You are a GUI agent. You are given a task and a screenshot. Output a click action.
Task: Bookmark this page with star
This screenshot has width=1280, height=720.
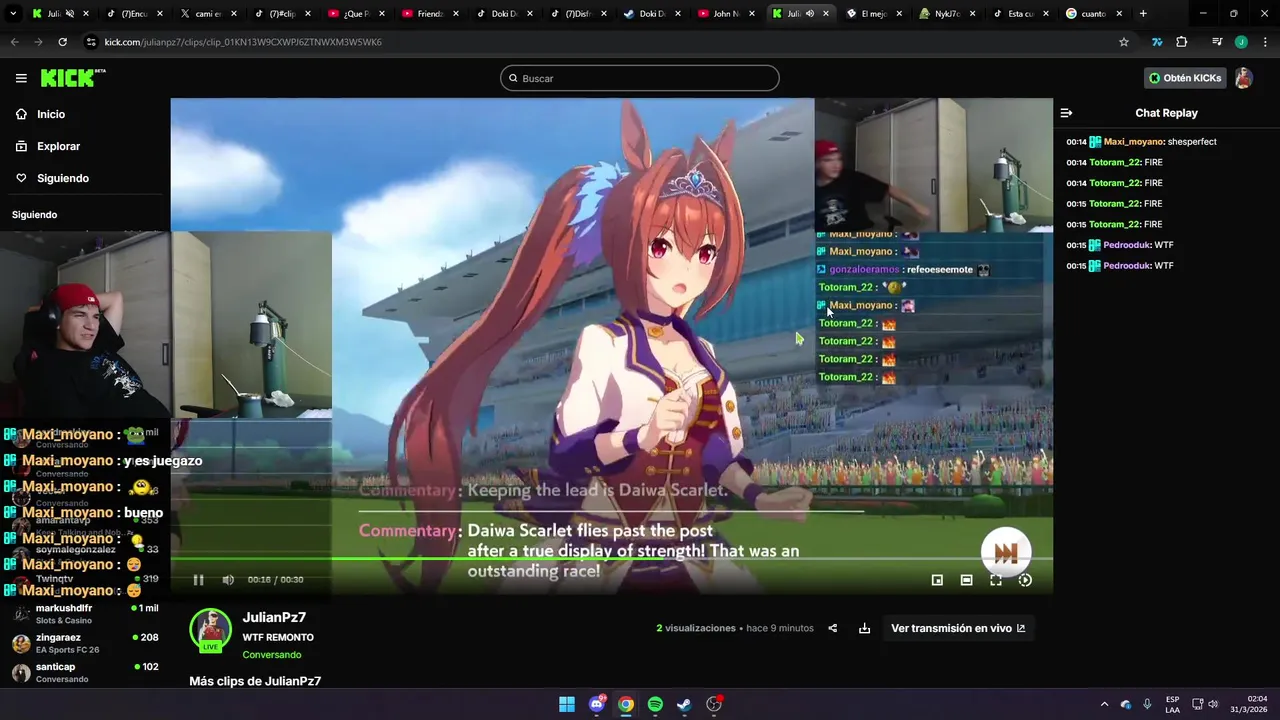click(x=1124, y=42)
